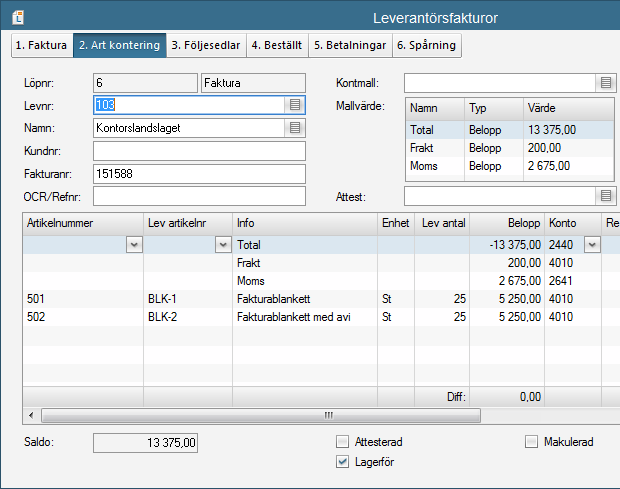Open the Levnr lookup list icon

click(295, 105)
